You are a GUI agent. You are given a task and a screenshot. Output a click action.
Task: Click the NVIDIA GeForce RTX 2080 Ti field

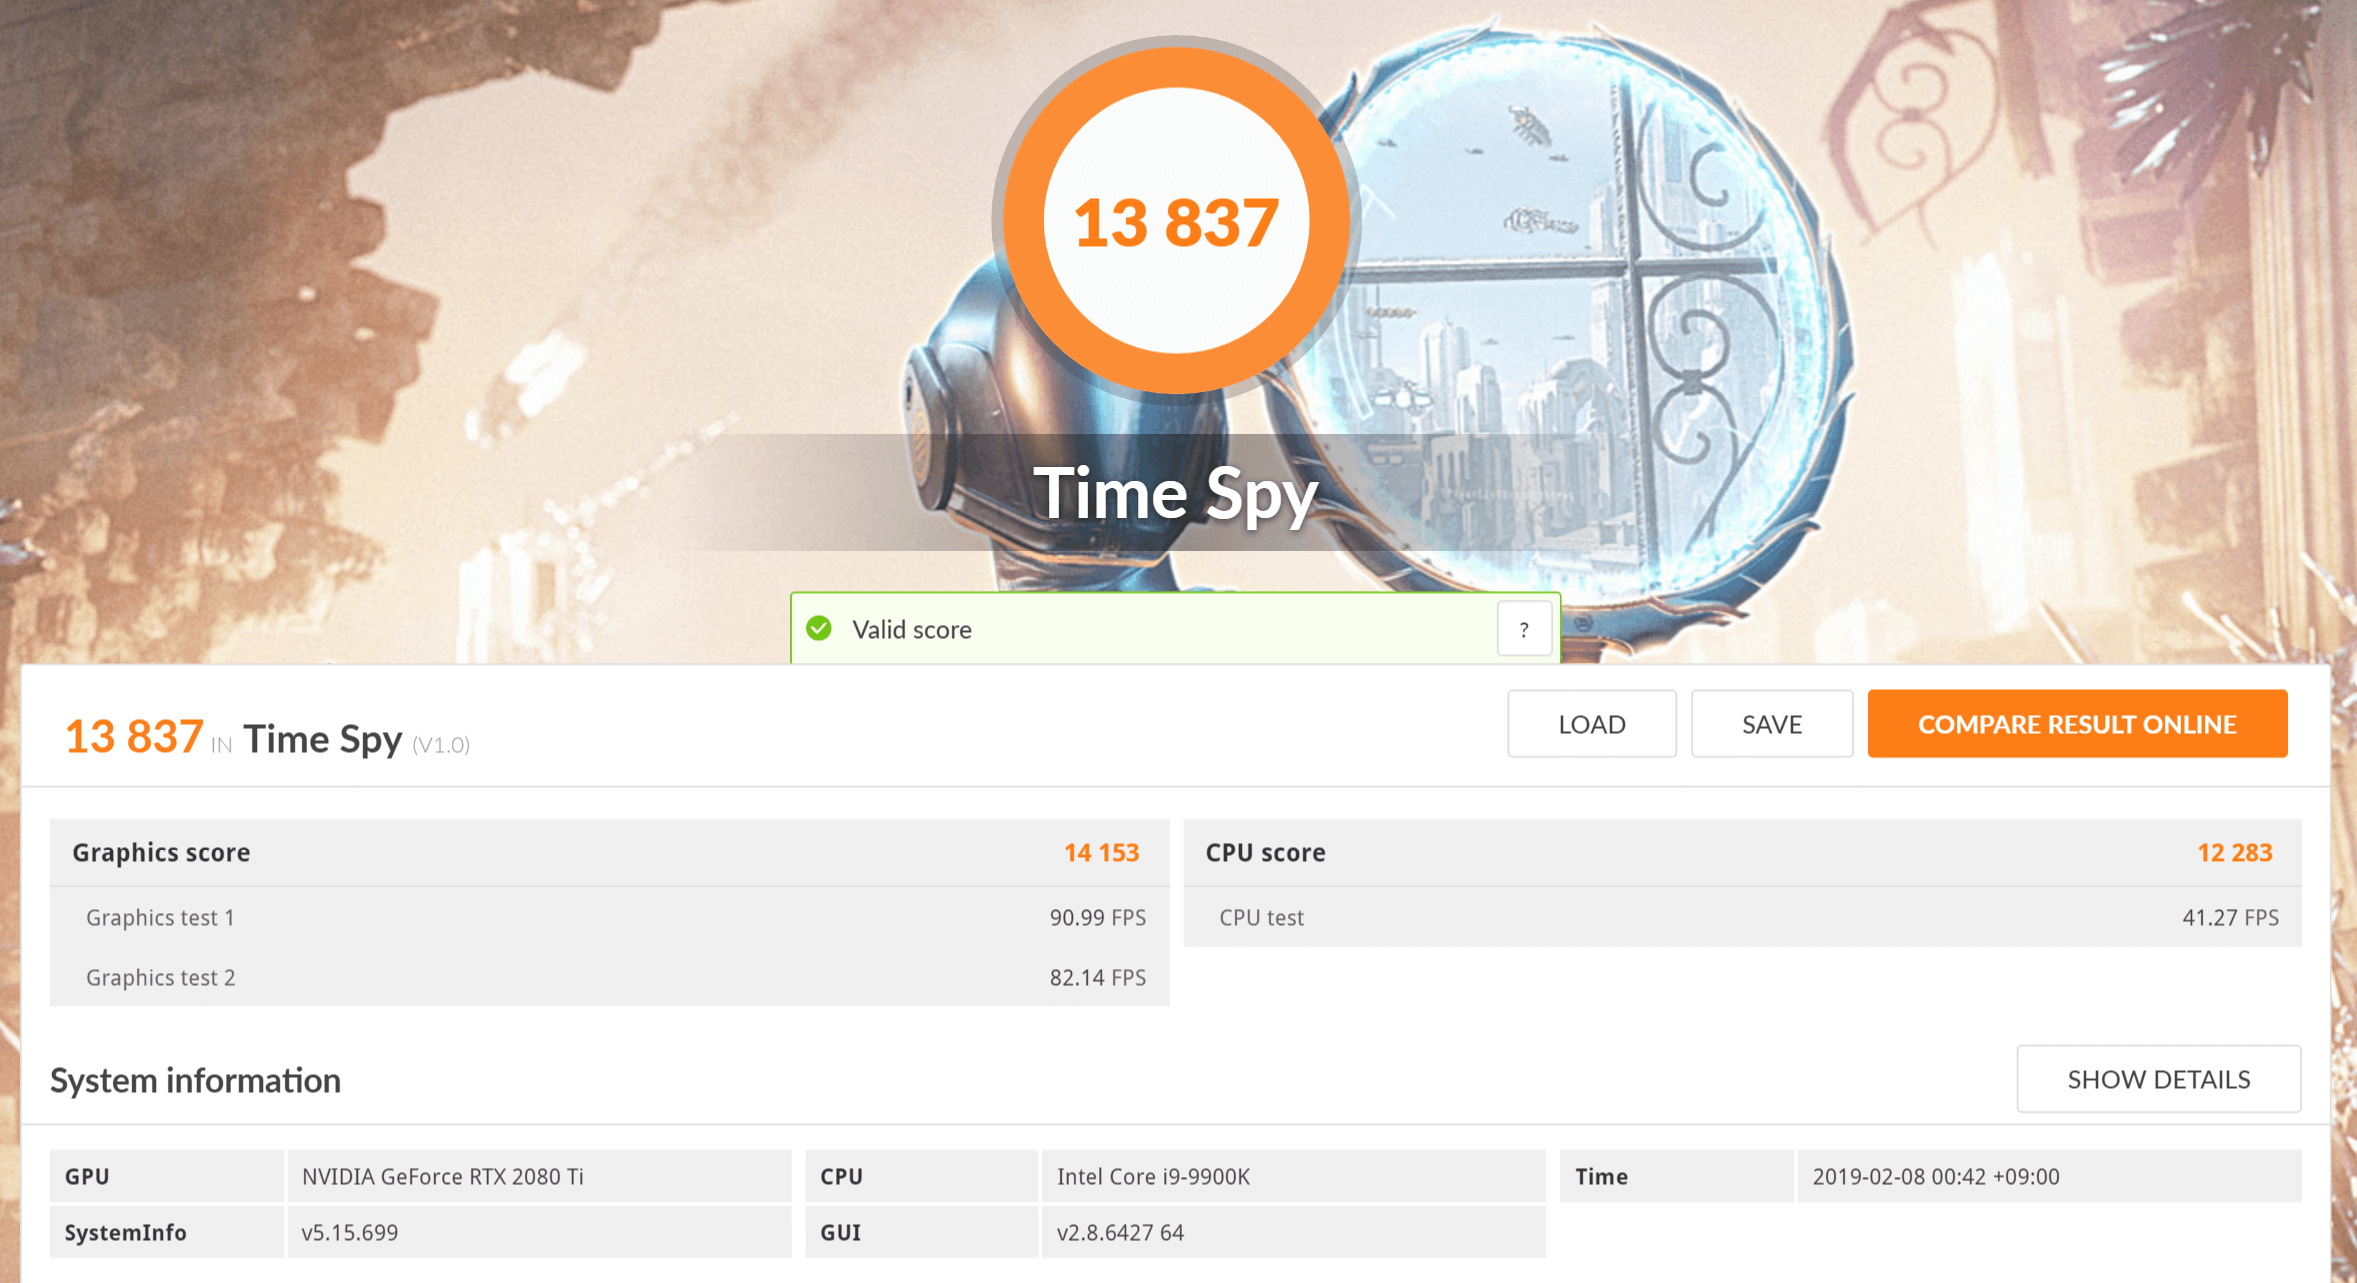(538, 1177)
